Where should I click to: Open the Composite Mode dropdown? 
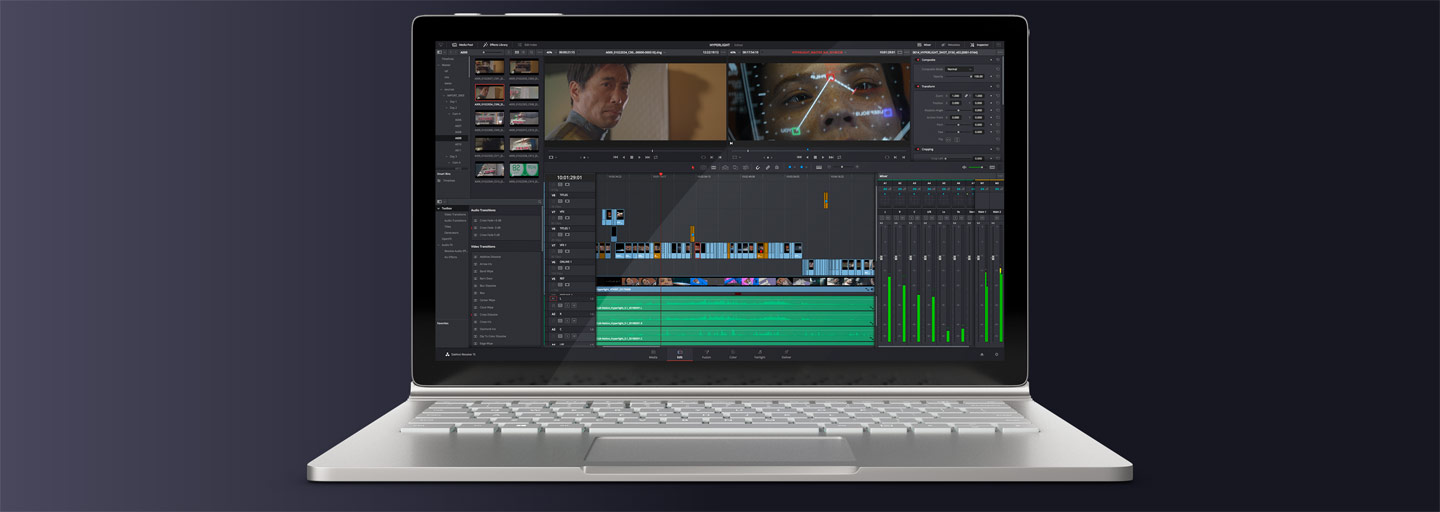(x=958, y=69)
